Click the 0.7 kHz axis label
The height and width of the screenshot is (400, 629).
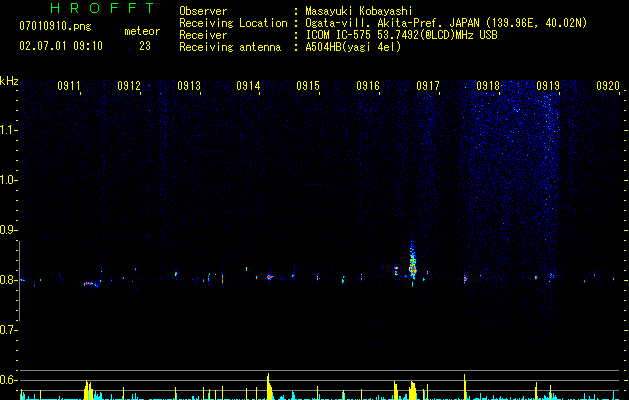(9, 330)
